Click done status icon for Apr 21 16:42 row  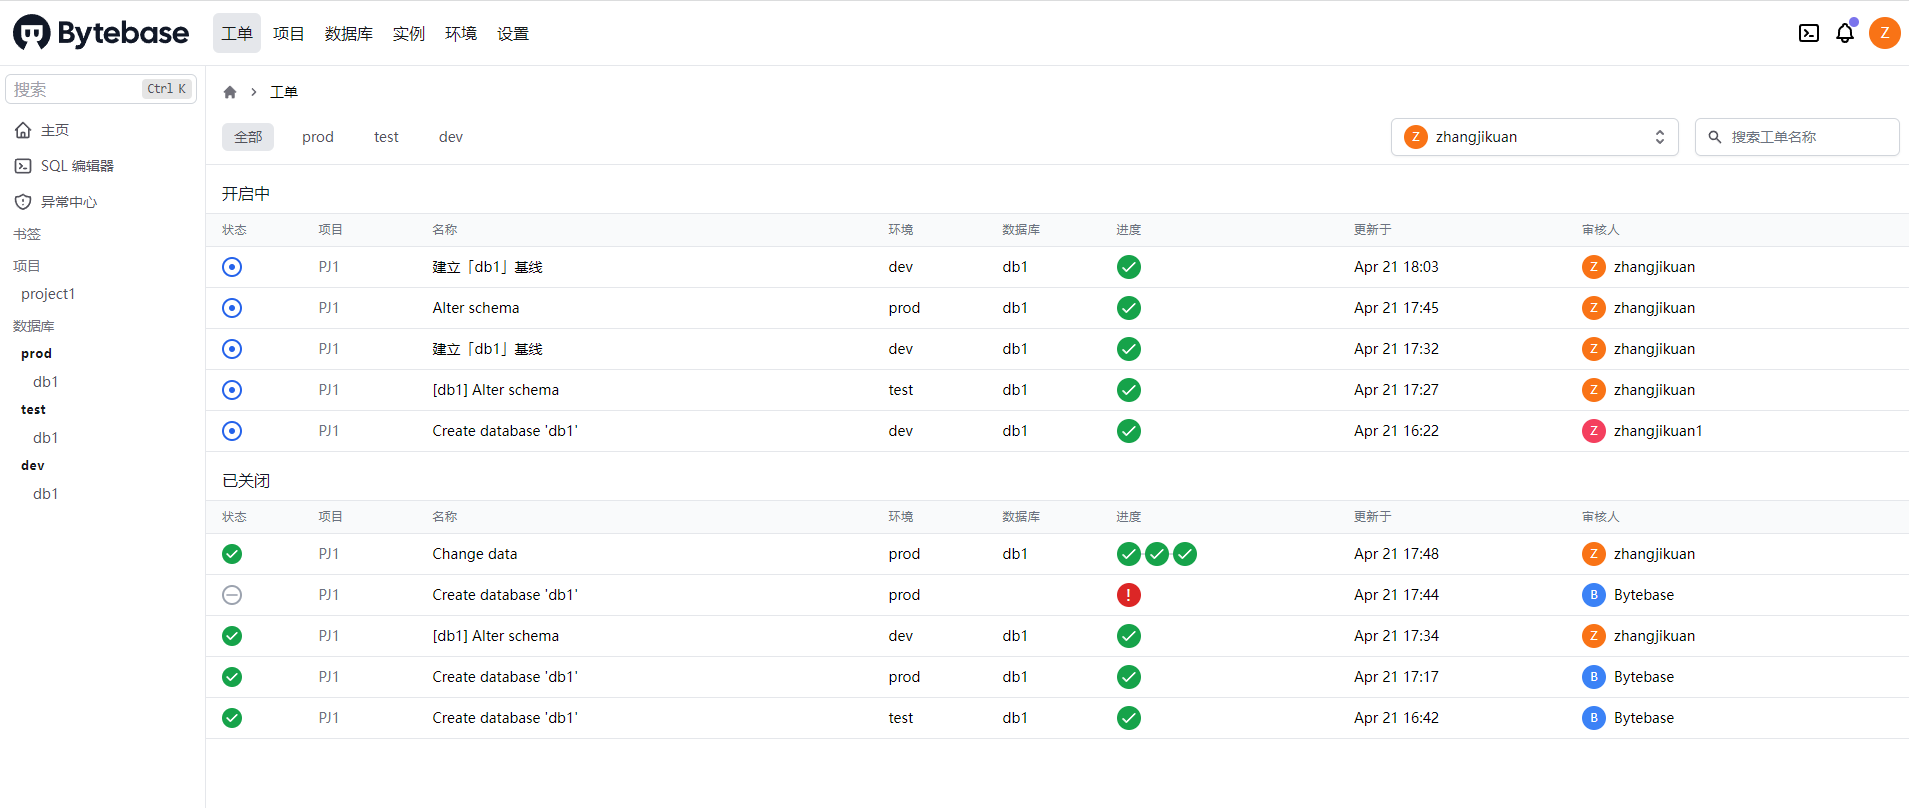coord(232,718)
